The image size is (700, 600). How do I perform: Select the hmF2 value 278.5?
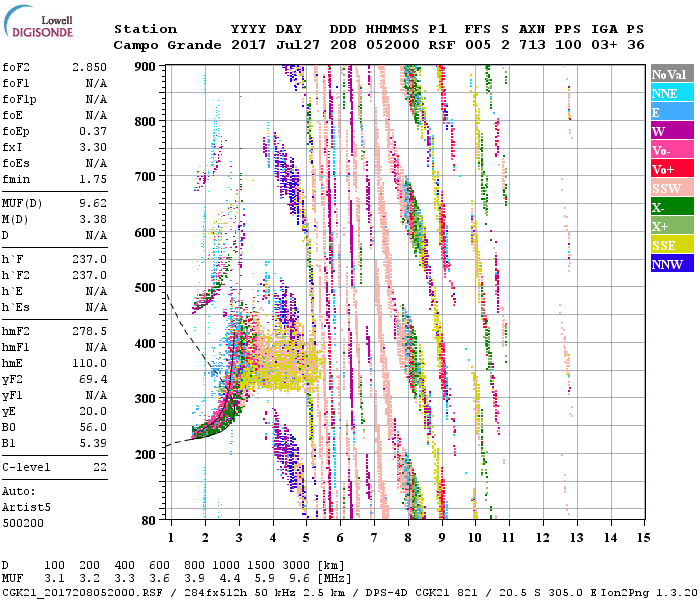[x=88, y=330]
